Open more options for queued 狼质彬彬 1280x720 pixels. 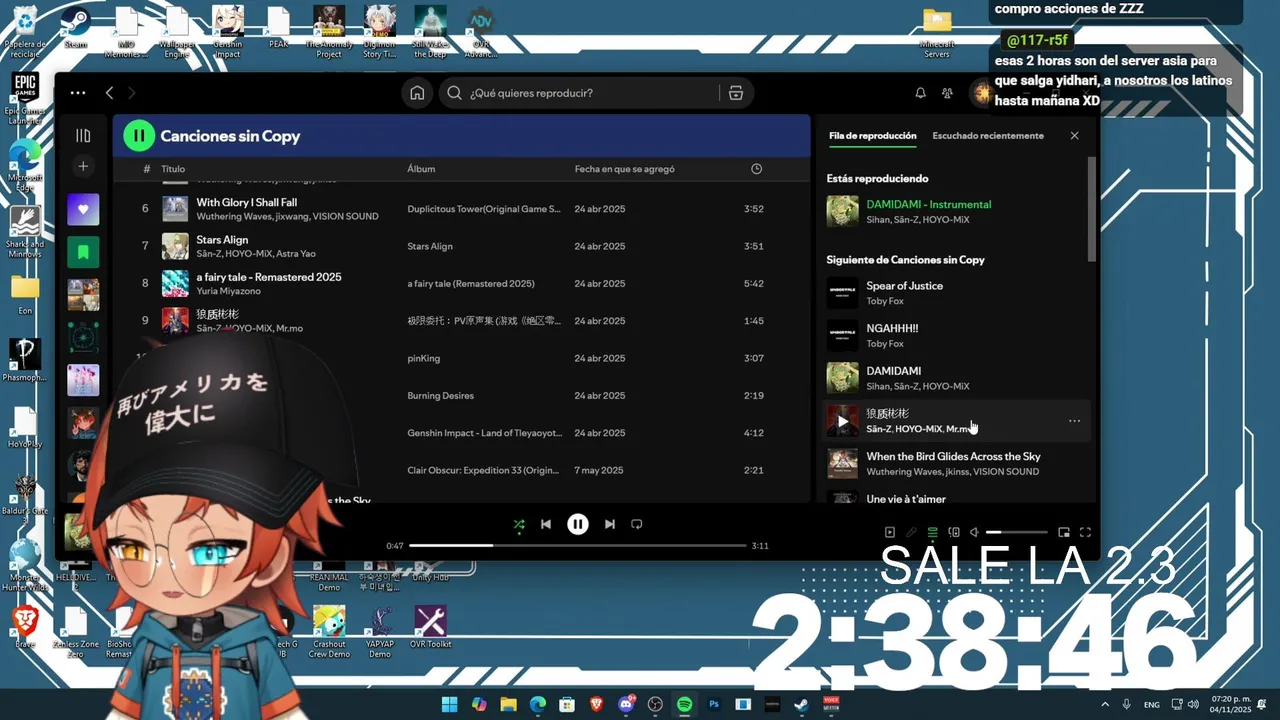1074,421
